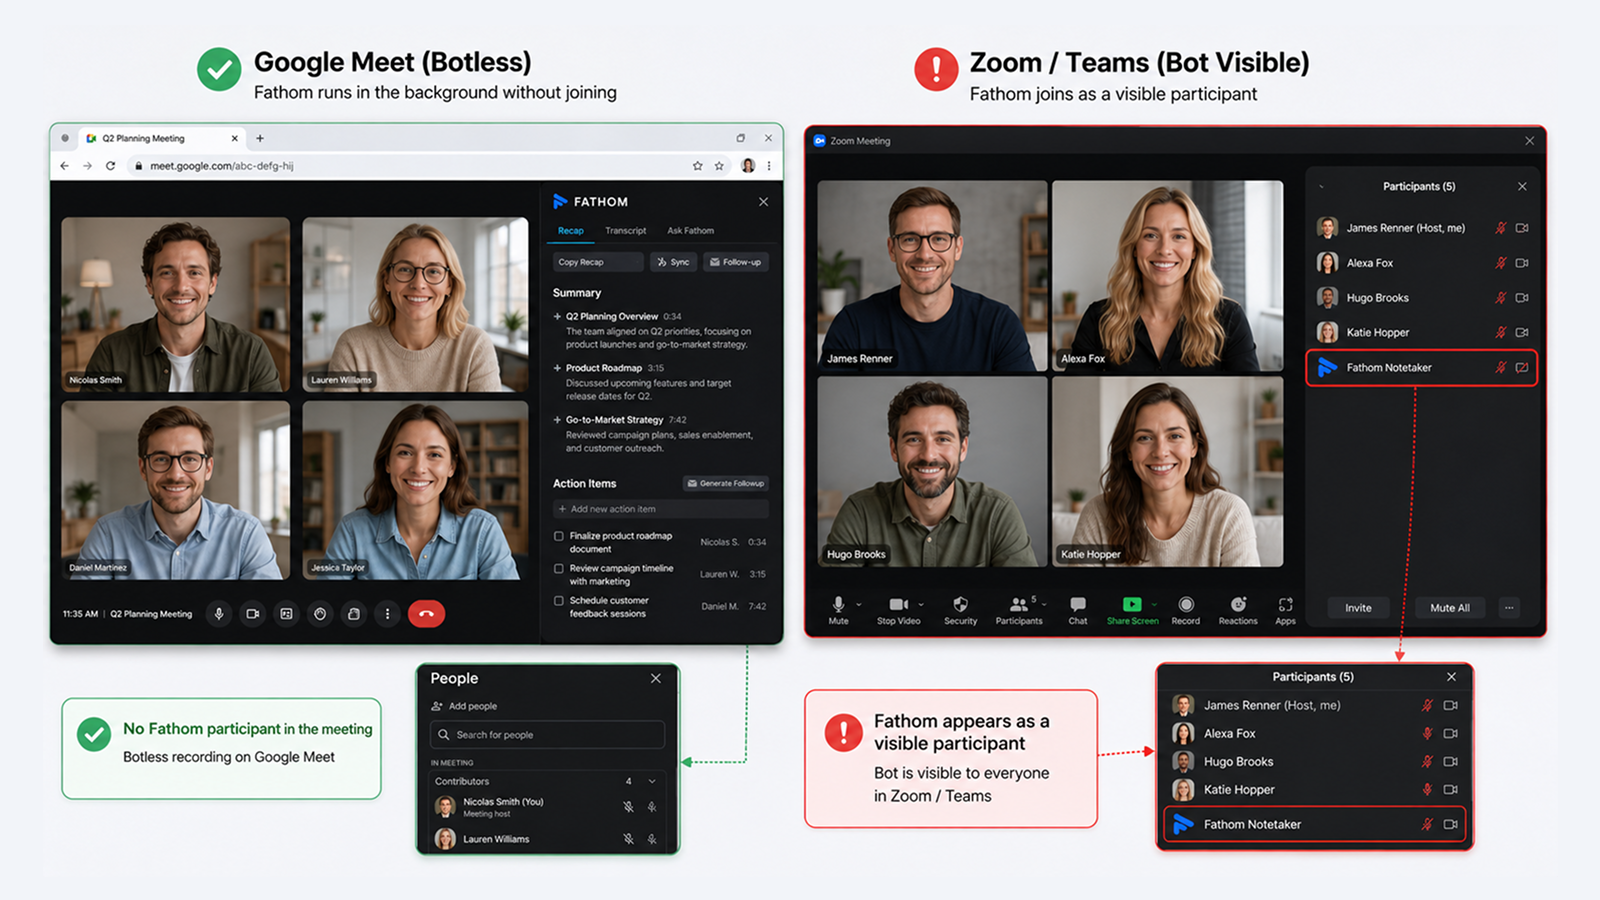Collapse the Contributors group in the People panel
This screenshot has height=900, width=1600.
coord(652,781)
